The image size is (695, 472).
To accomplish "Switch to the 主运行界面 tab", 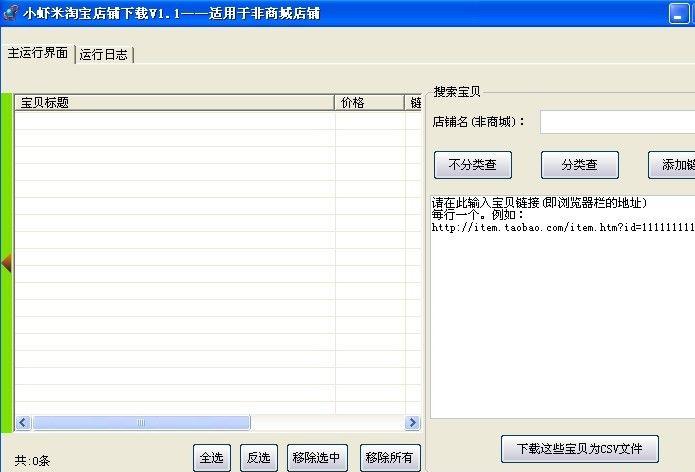I will (38, 53).
